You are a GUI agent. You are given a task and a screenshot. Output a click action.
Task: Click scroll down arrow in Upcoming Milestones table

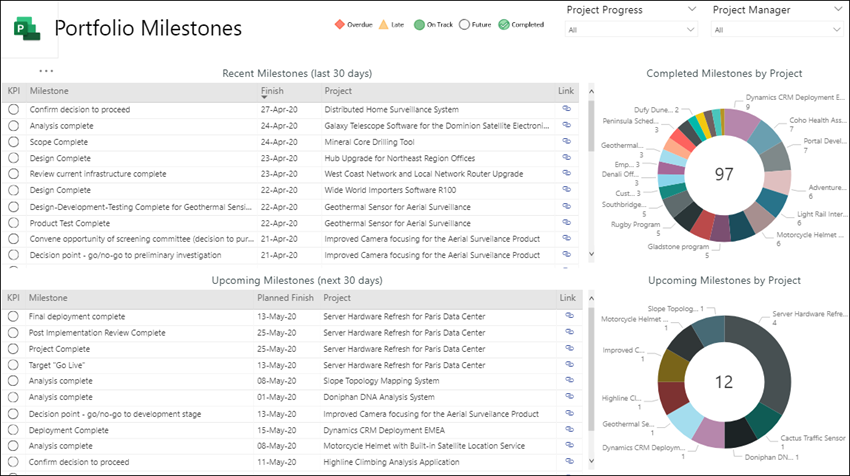[591, 461]
